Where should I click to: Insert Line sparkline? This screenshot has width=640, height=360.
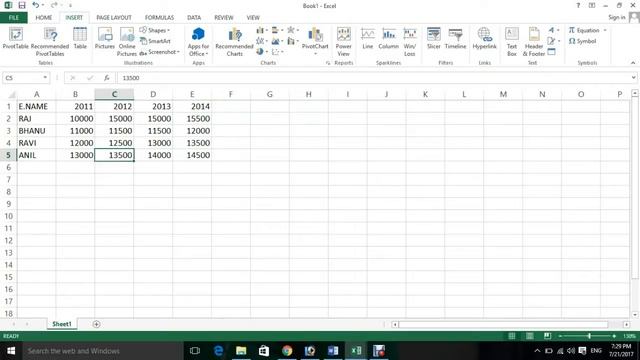pyautogui.click(x=368, y=38)
